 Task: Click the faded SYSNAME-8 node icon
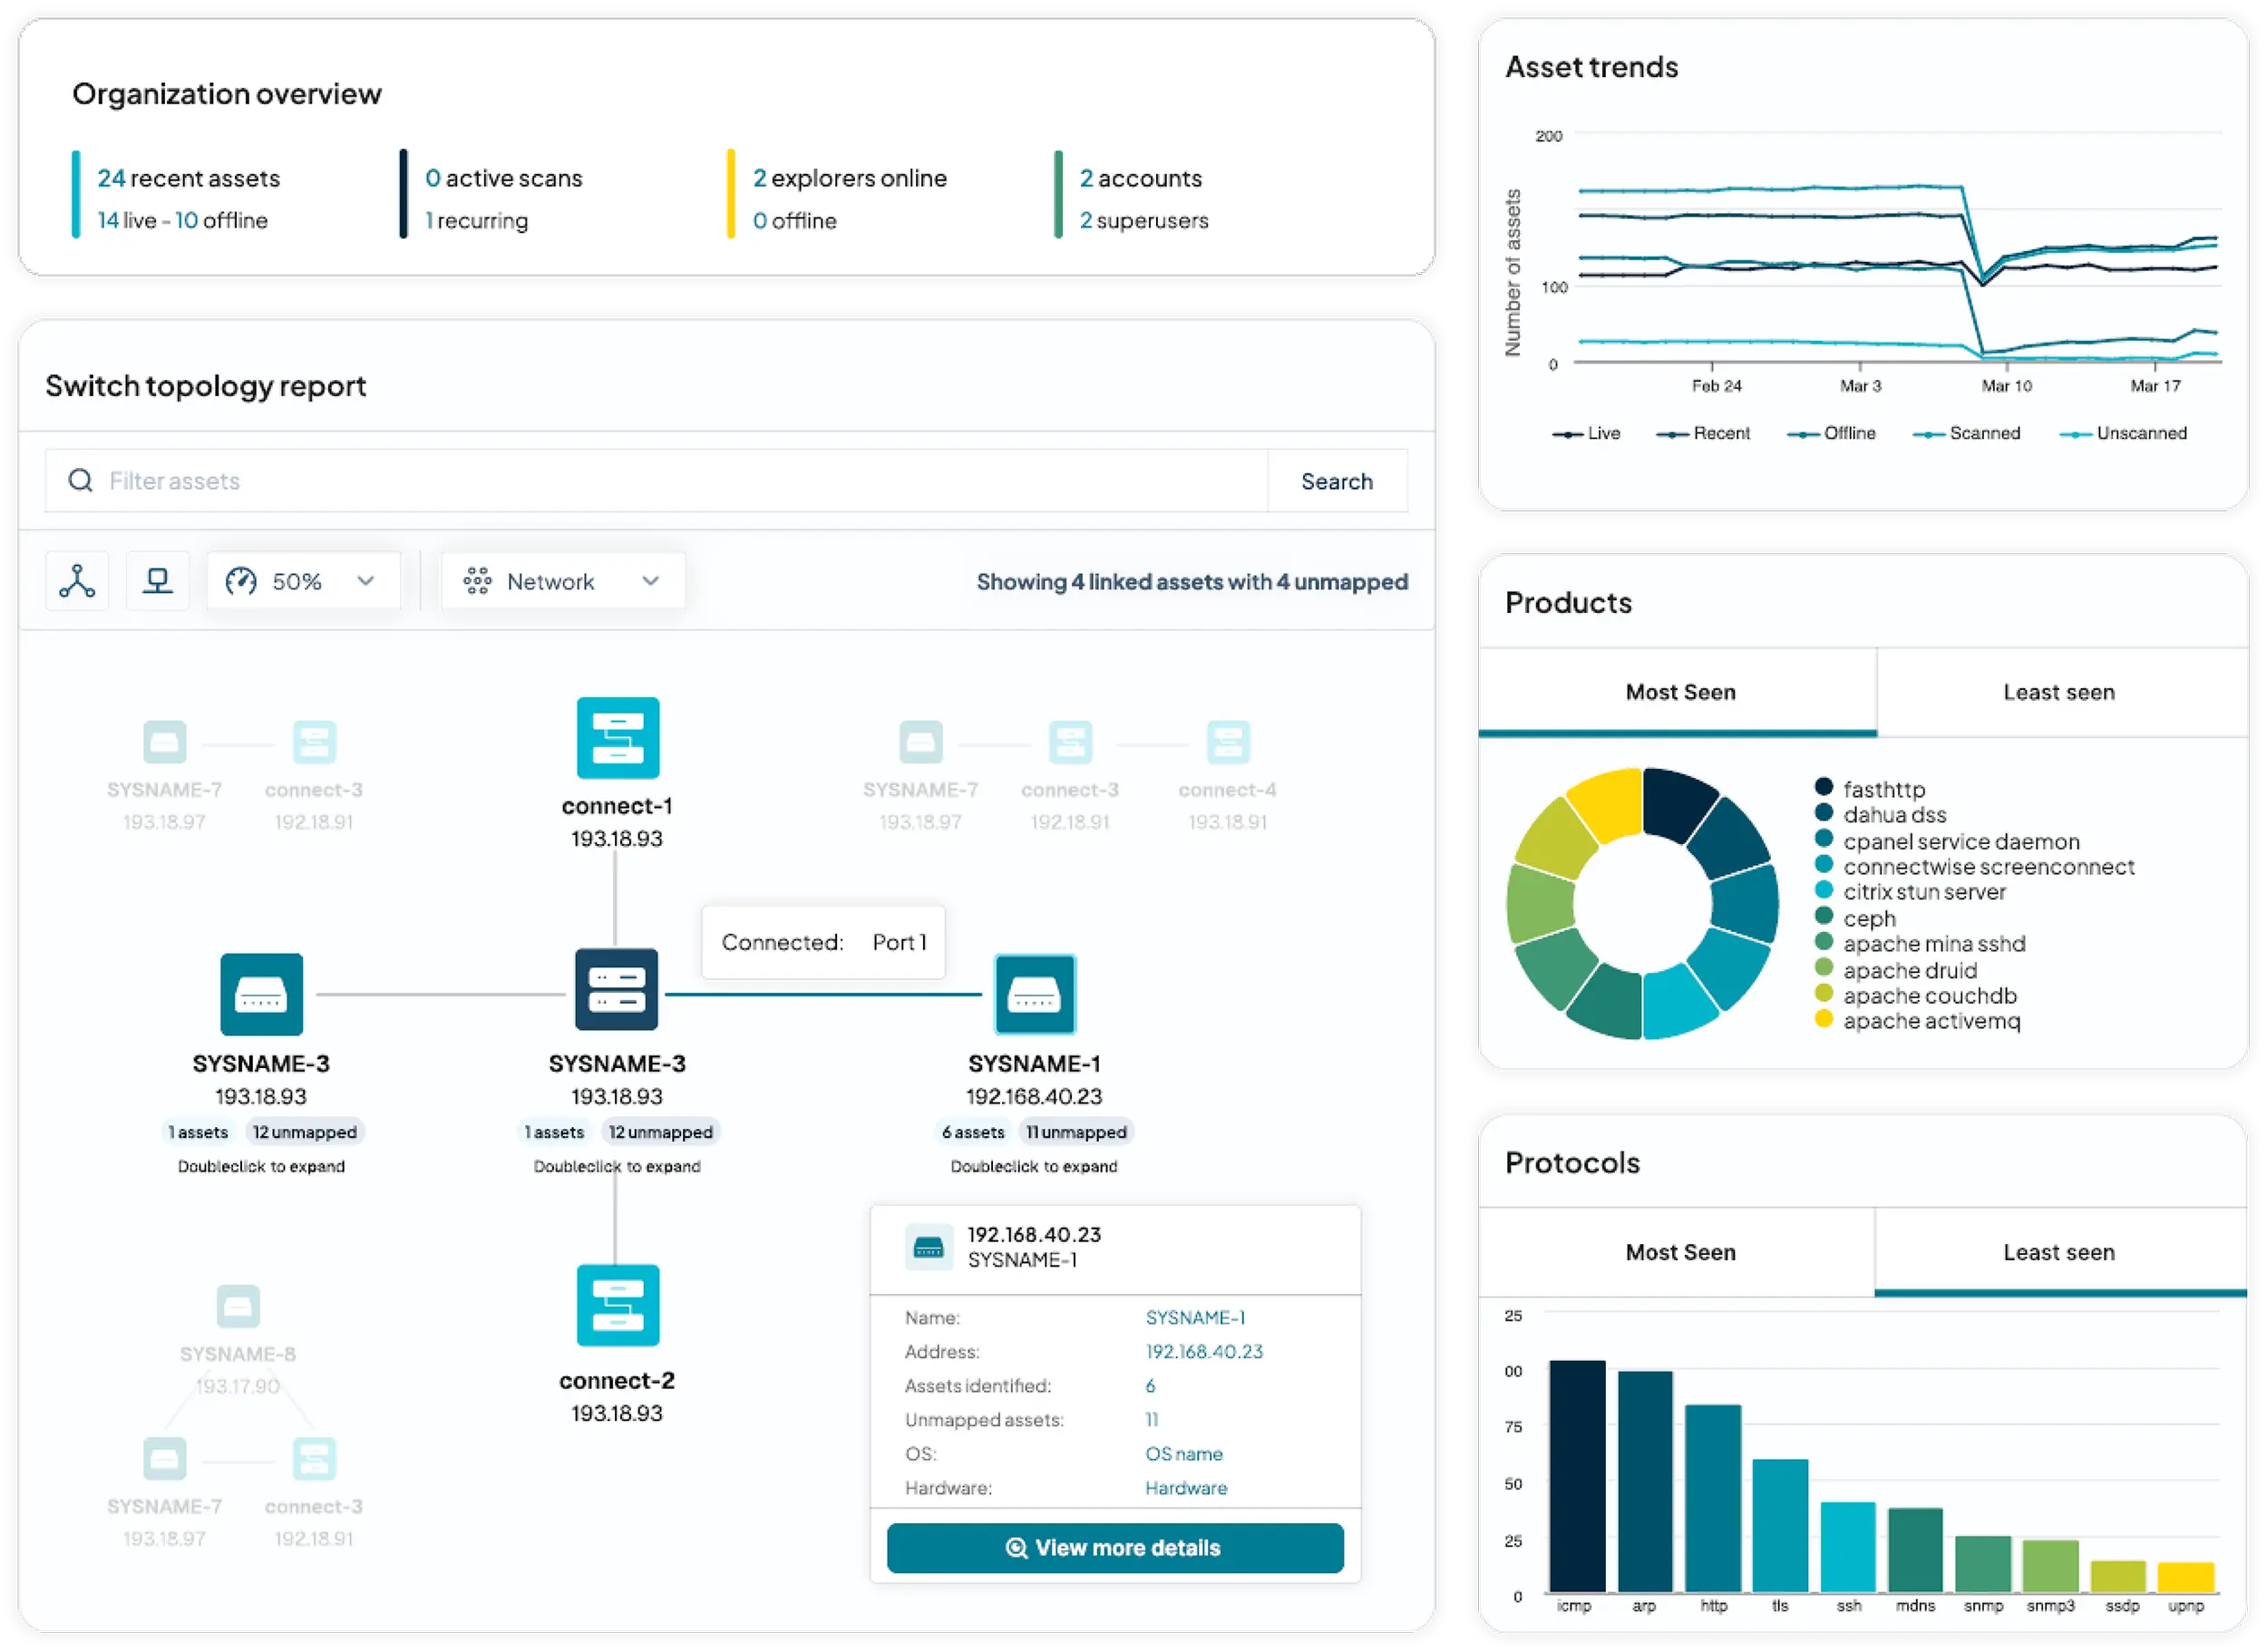click(x=238, y=1306)
